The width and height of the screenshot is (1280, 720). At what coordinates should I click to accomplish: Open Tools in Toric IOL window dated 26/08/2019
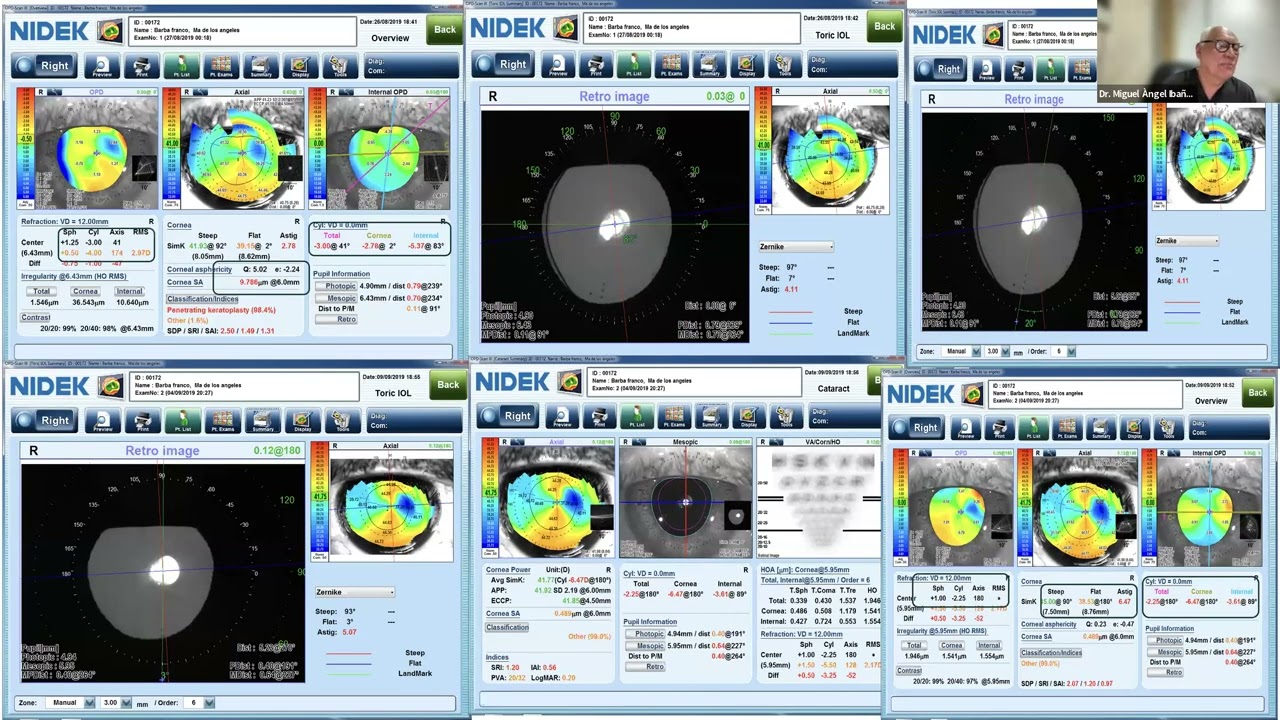[785, 65]
